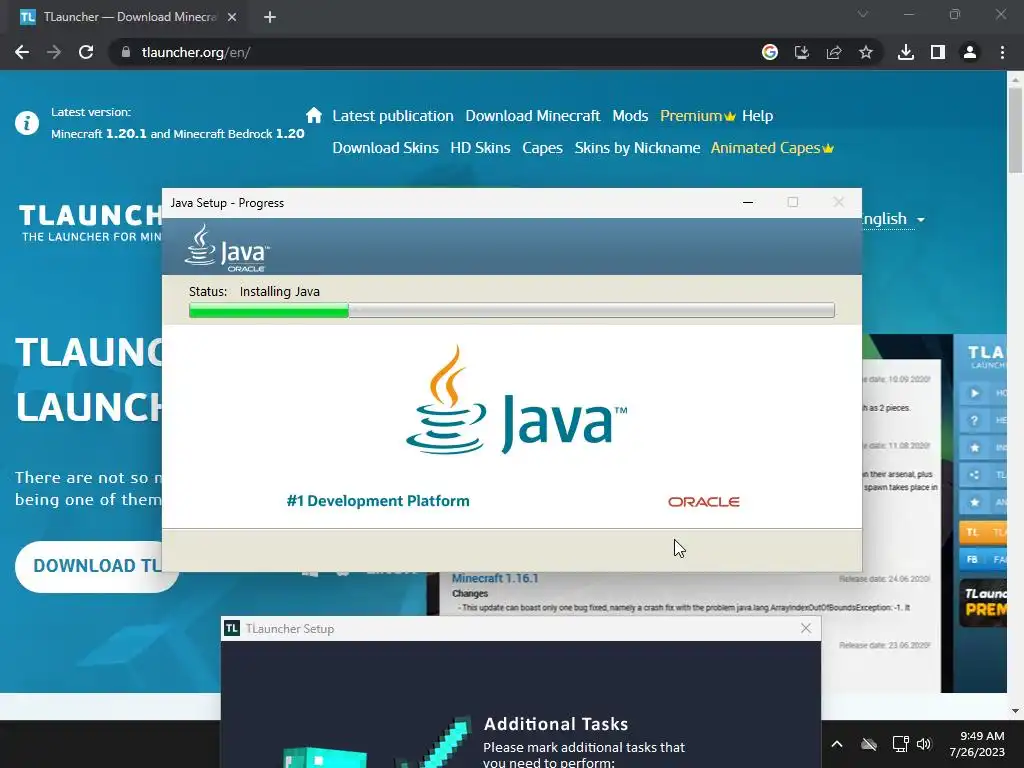Open the Animated Capes link
Image resolution: width=1024 pixels, height=768 pixels.
772,148
